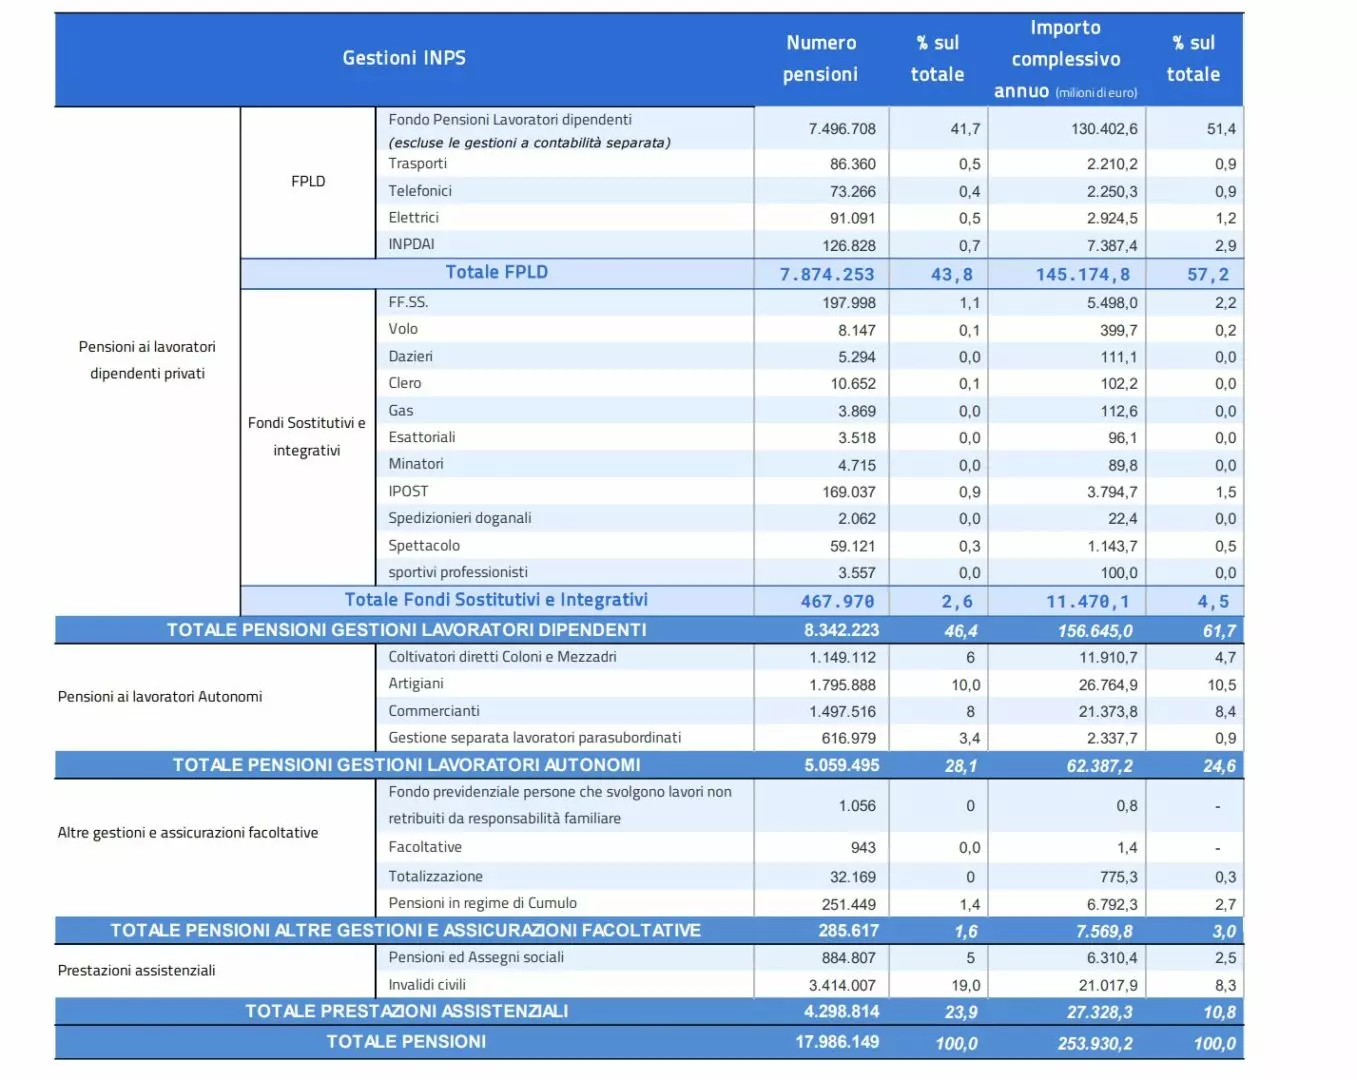
Task: Click the 'Pensioni ai lavoratori dipendenti privati' cell
Action: [x=147, y=360]
